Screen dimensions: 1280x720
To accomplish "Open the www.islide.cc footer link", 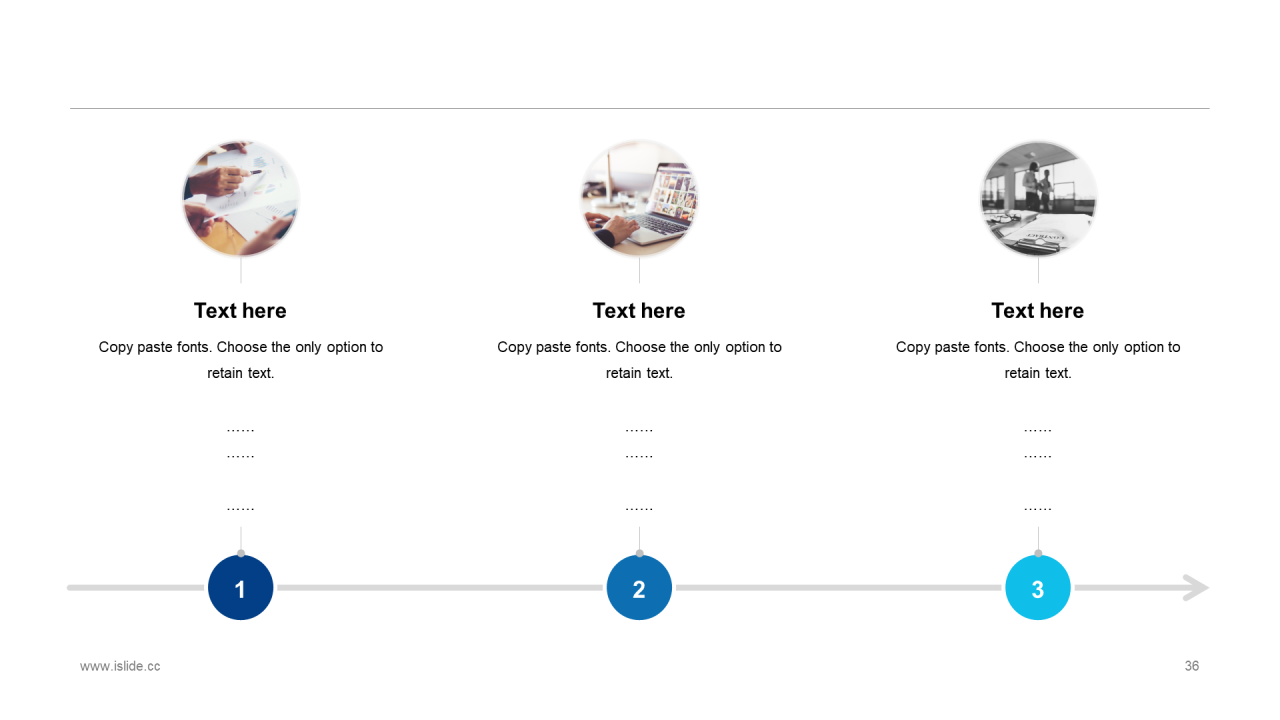I will click(x=120, y=666).
